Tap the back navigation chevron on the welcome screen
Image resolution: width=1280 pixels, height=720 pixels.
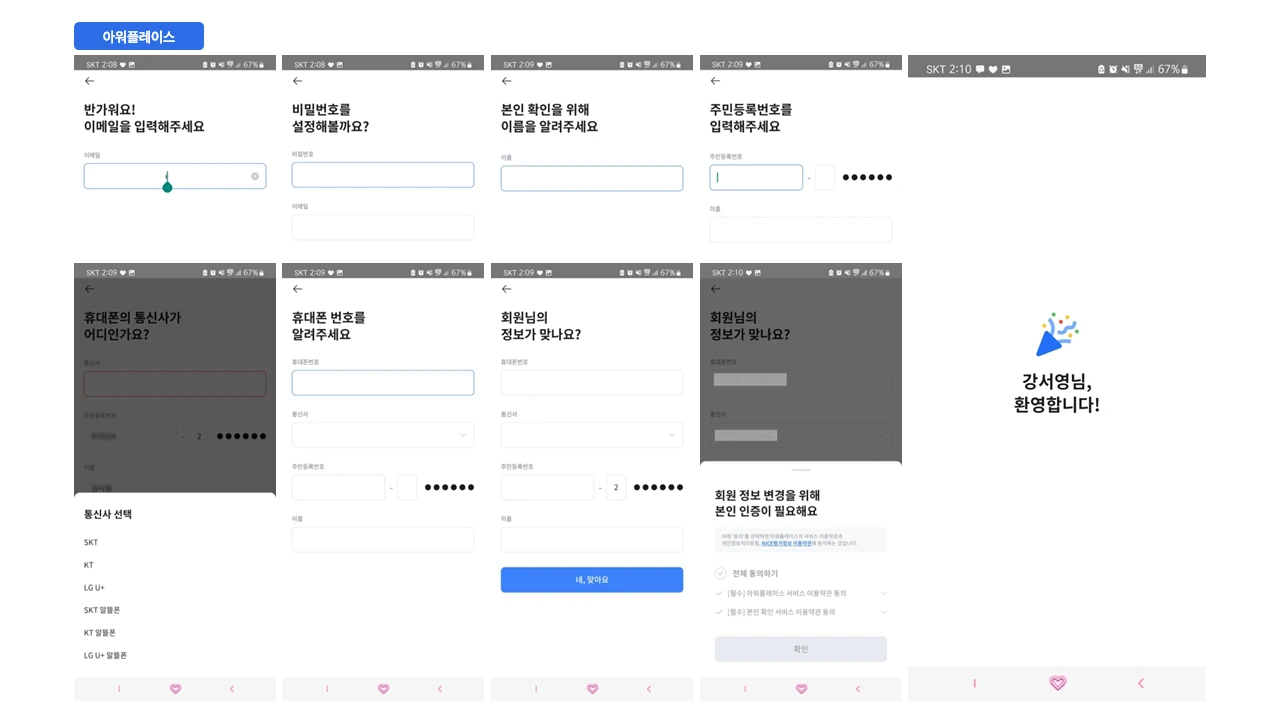pyautogui.click(x=1140, y=683)
